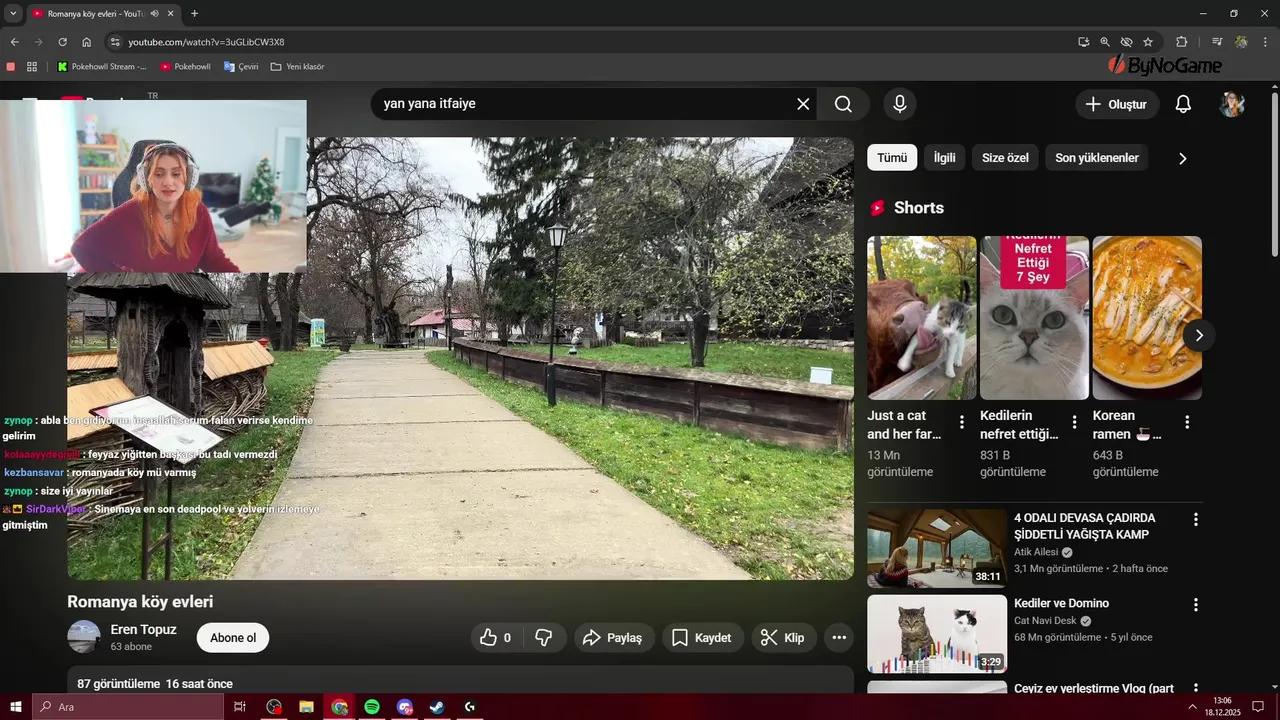
Task: Select the Size özel filter chip
Action: [1005, 158]
